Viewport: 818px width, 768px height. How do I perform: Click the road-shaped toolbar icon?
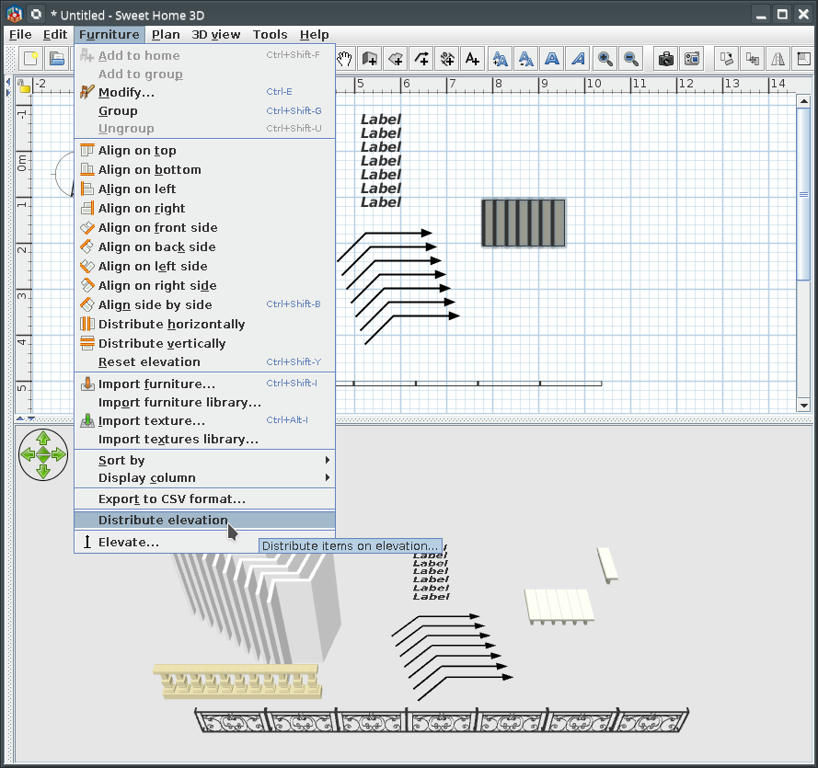coord(778,58)
